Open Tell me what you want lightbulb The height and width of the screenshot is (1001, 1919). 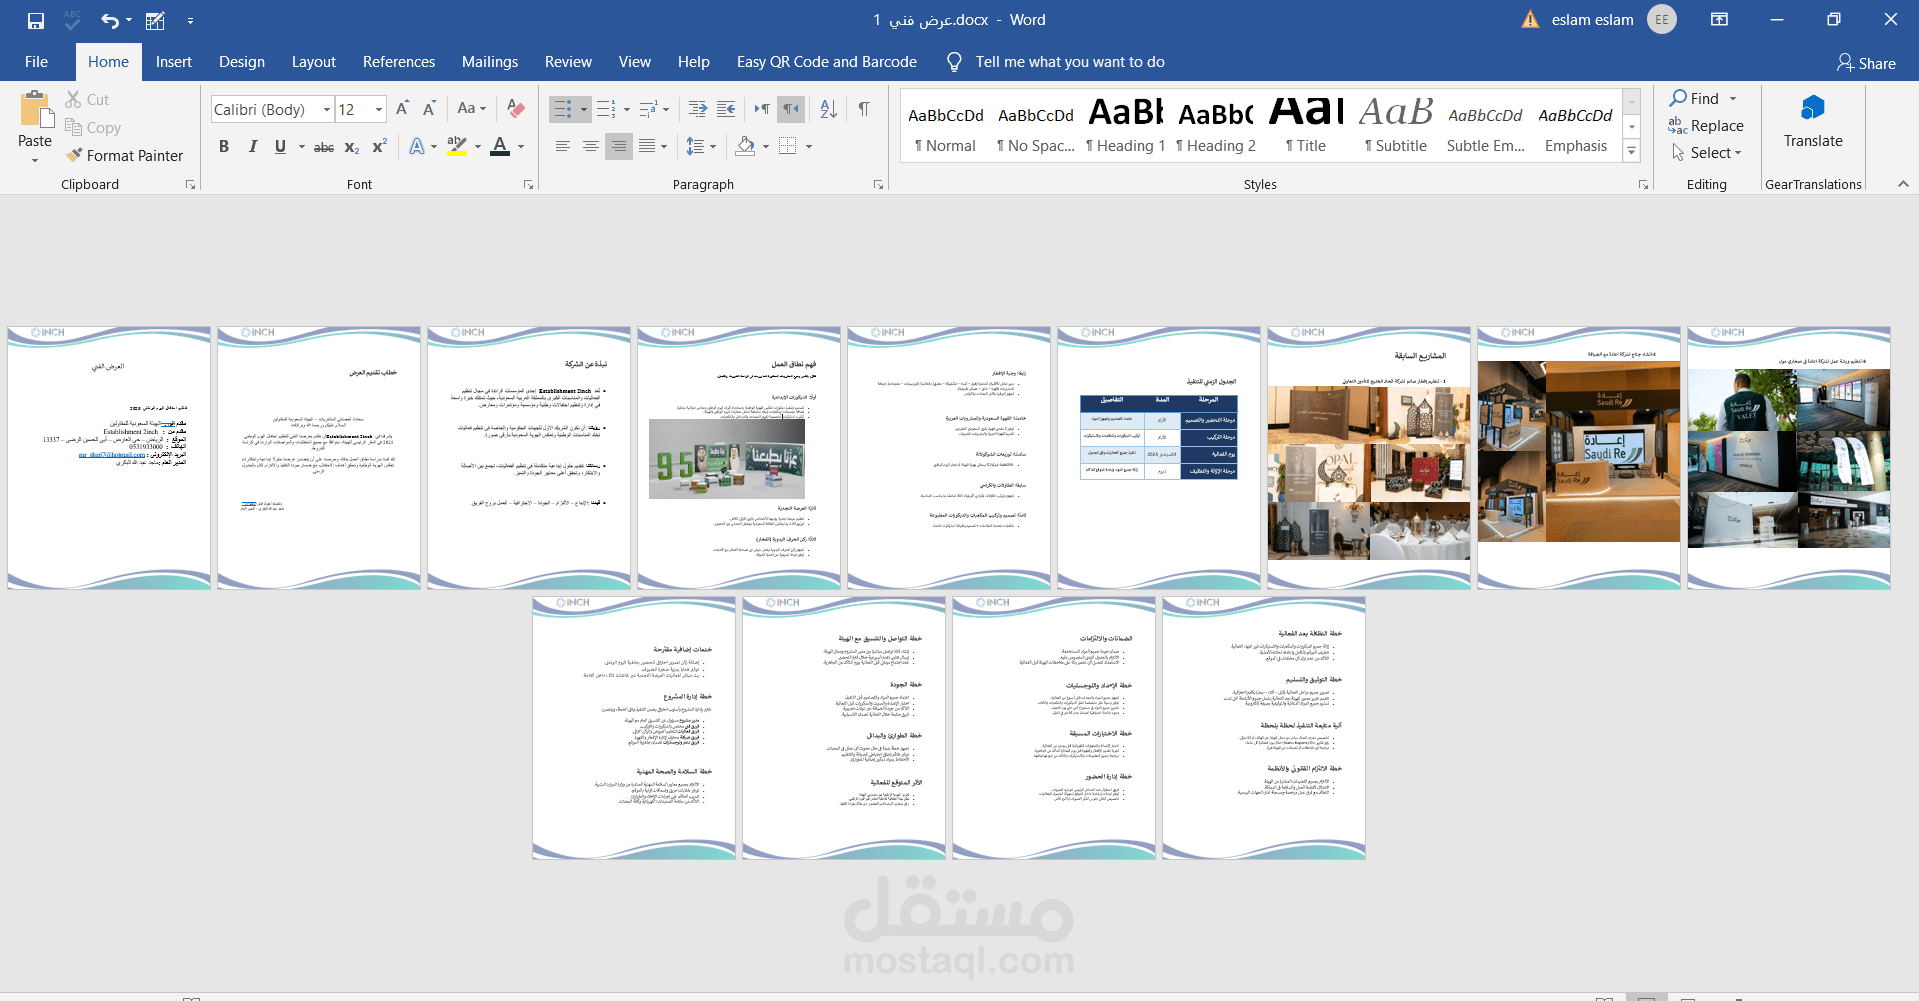955,62
